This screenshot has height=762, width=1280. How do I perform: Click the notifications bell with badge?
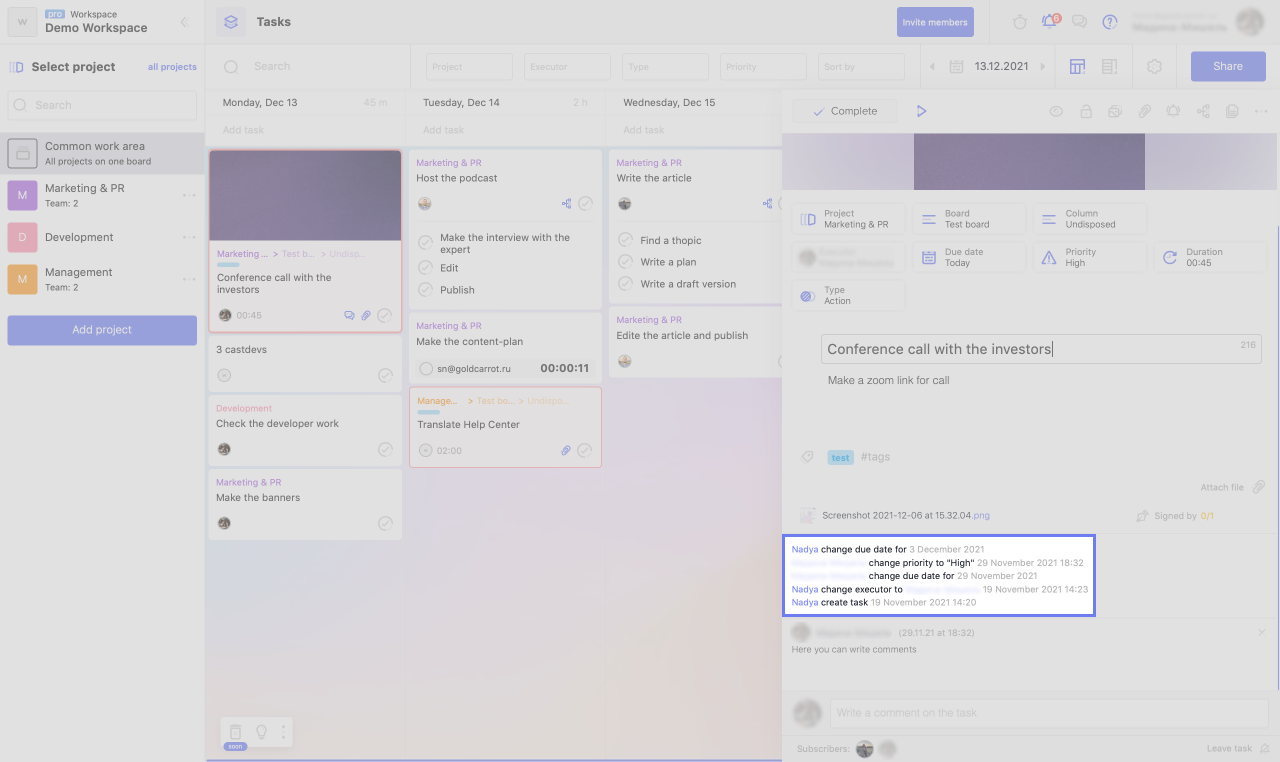point(1049,21)
